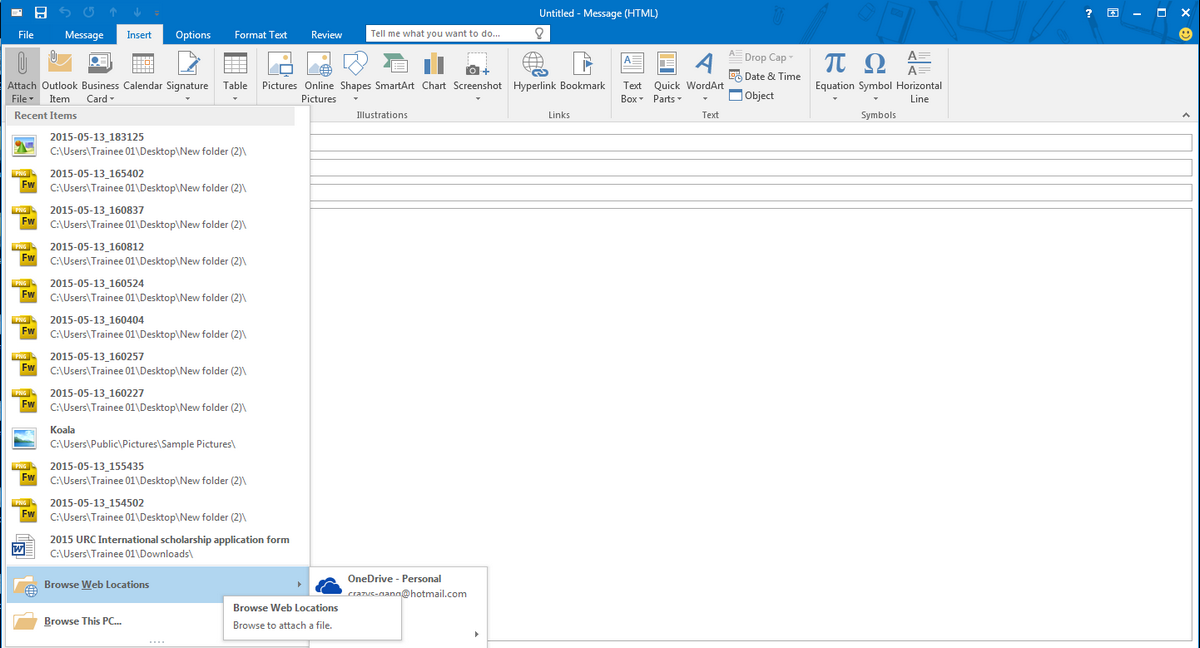Attach recent file 2015-05-13_160257

tap(158, 363)
